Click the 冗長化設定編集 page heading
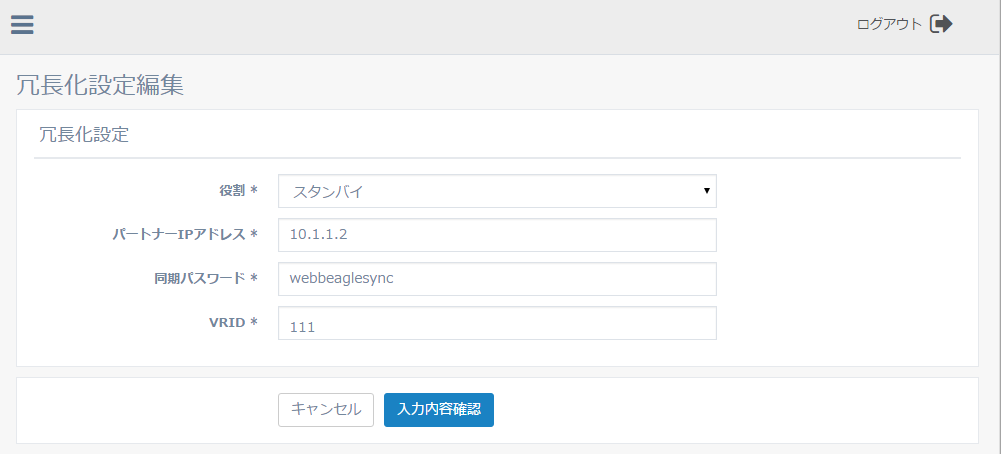1001x454 pixels. tap(100, 85)
